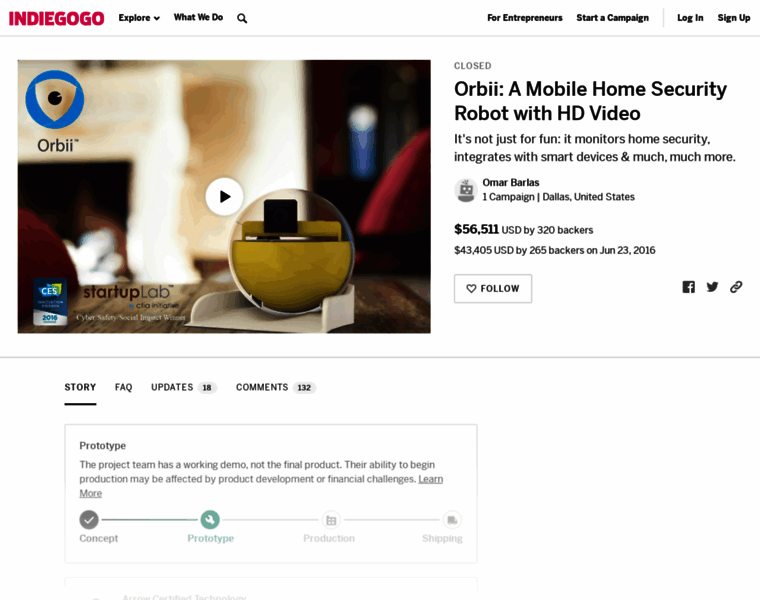
Task: Click the Prototype stage wrench icon
Action: tap(210, 519)
